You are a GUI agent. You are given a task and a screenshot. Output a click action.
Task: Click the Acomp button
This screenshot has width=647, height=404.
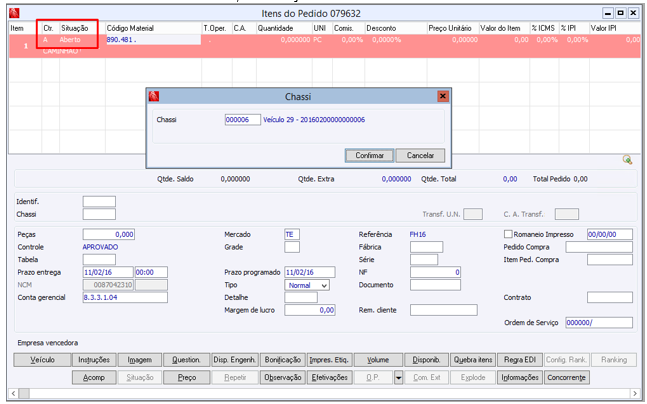tap(94, 378)
